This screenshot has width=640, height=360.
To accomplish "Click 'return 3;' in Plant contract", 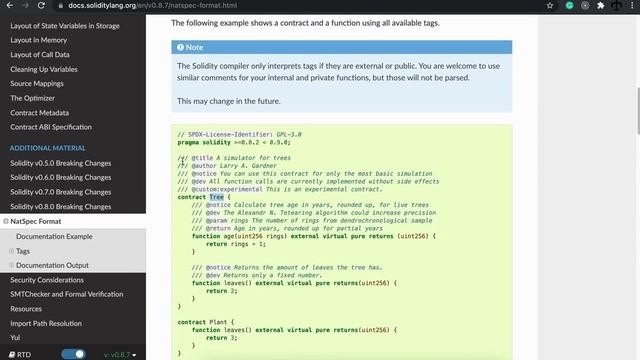I will pyautogui.click(x=222, y=338).
